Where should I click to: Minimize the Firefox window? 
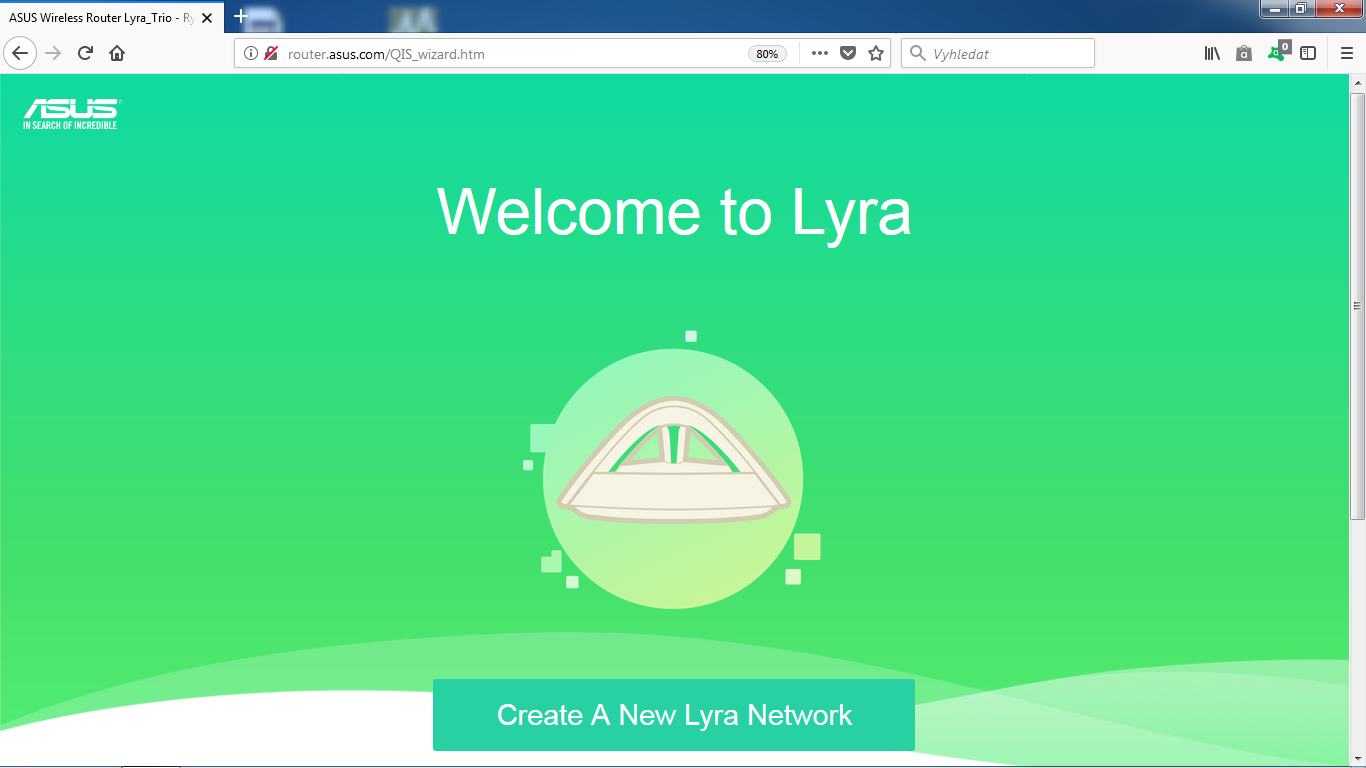(1274, 9)
